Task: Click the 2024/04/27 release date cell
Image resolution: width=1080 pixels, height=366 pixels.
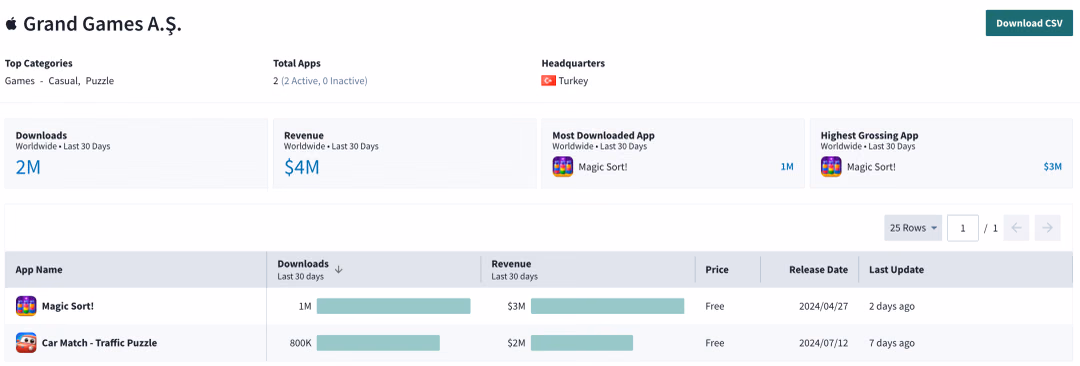Action: pyautogui.click(x=824, y=306)
